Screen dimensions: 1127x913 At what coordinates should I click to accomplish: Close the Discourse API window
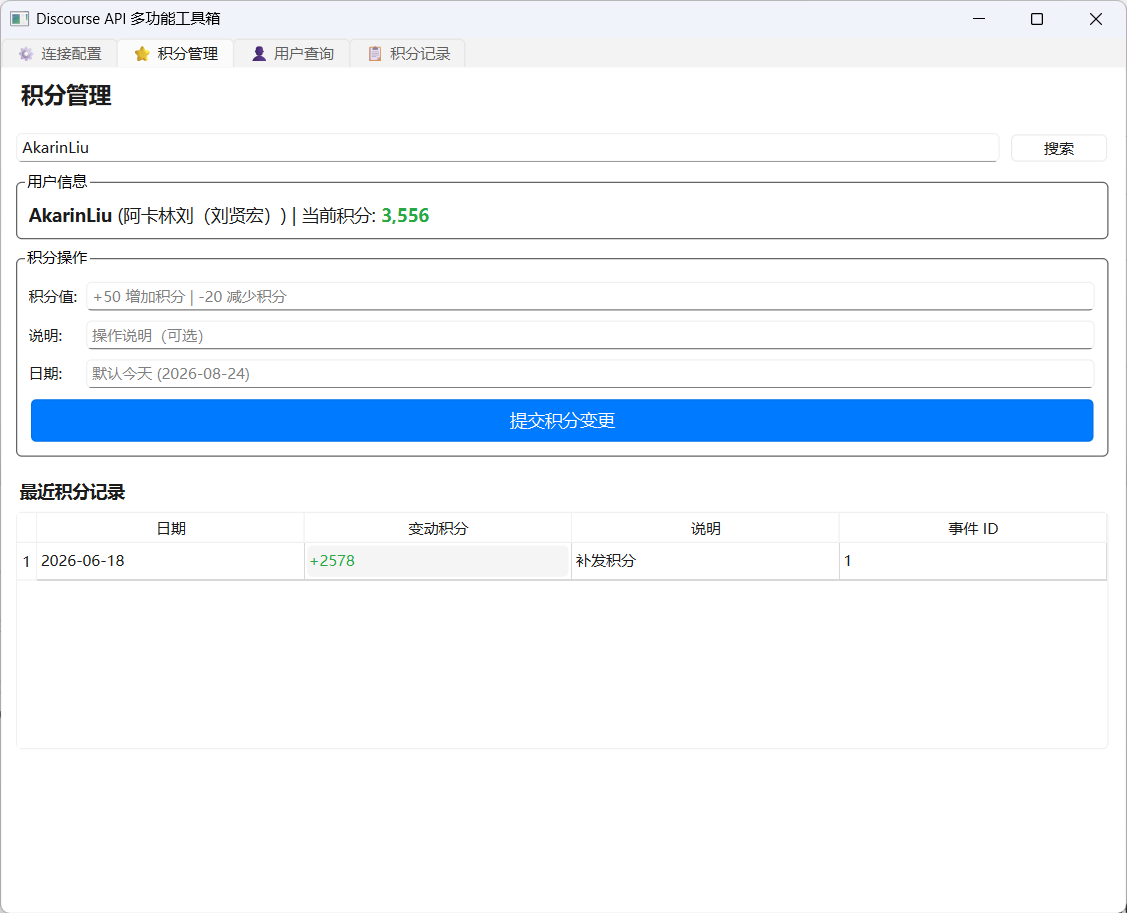click(x=1095, y=19)
